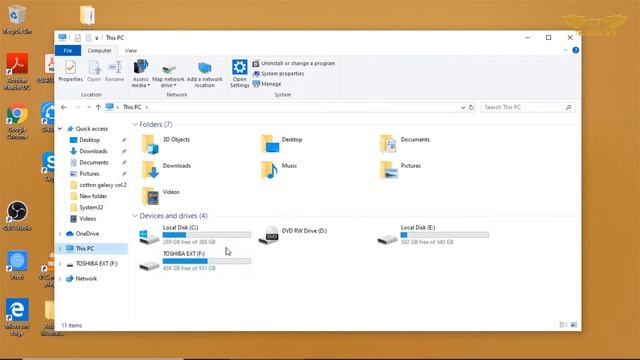Switch to large icons view layout
This screenshot has height=360, width=640.
[x=573, y=325]
